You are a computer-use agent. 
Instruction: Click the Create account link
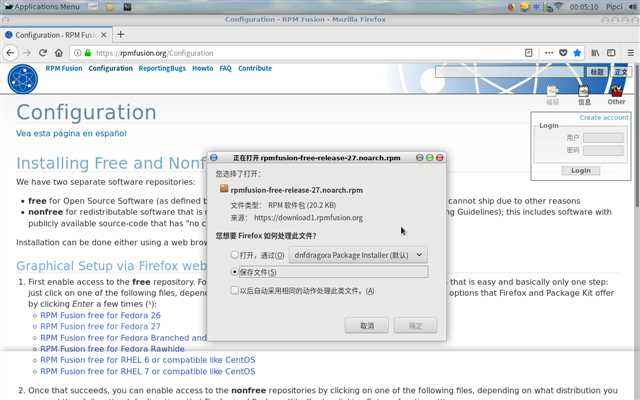coord(604,118)
